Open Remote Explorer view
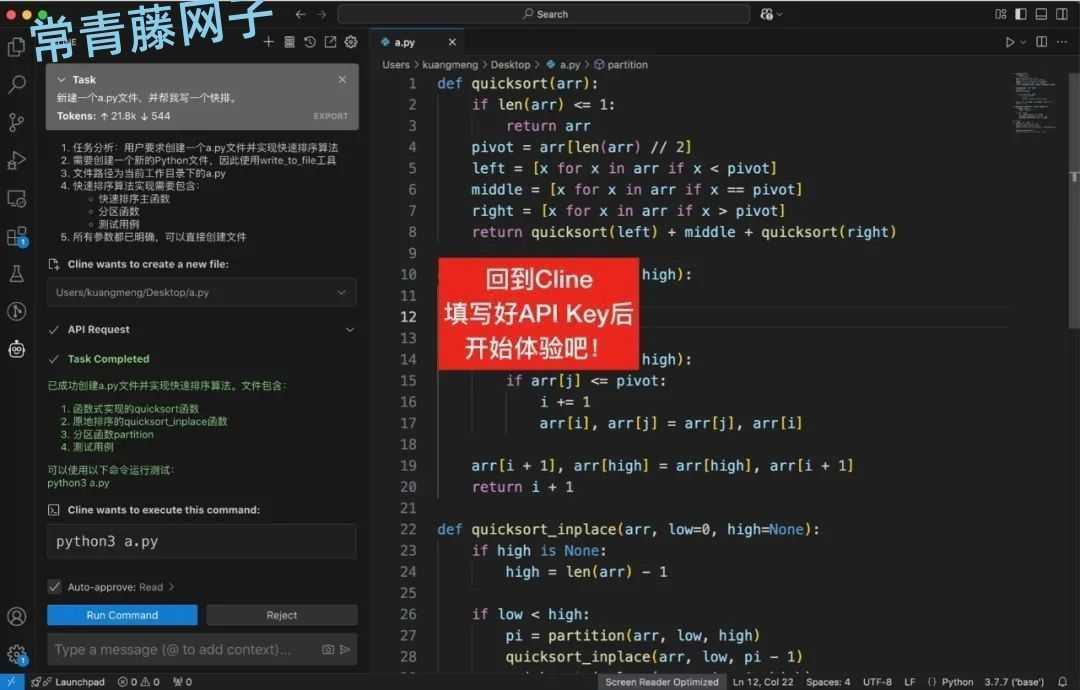 coord(17,198)
